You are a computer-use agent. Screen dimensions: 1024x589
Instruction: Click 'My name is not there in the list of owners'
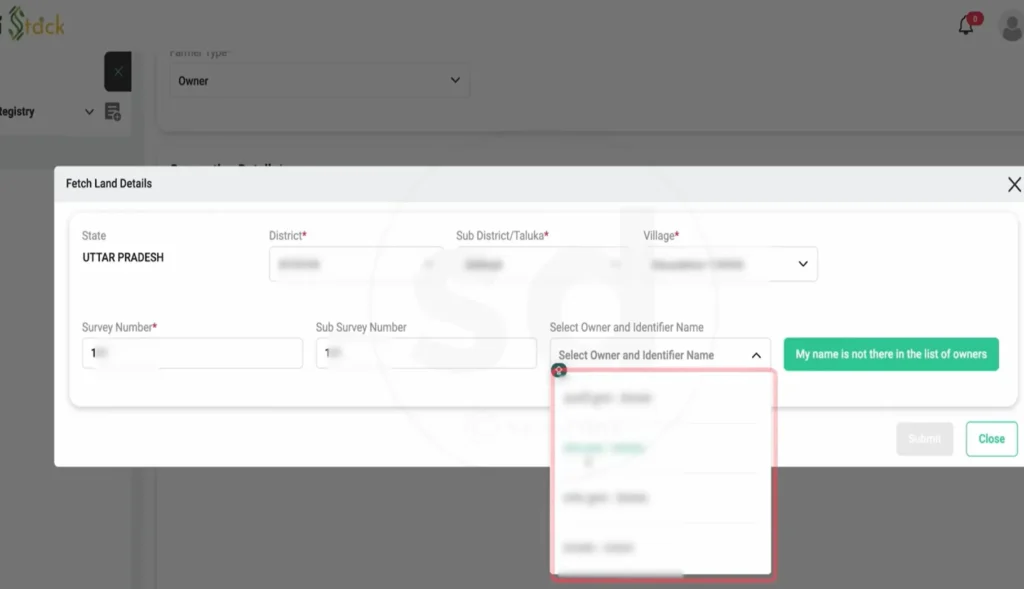tap(891, 354)
